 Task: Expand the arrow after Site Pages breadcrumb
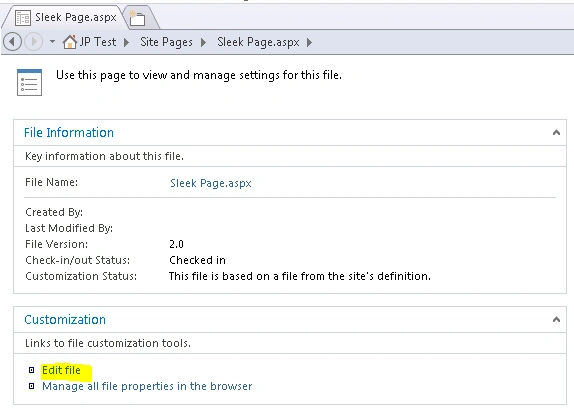204,42
